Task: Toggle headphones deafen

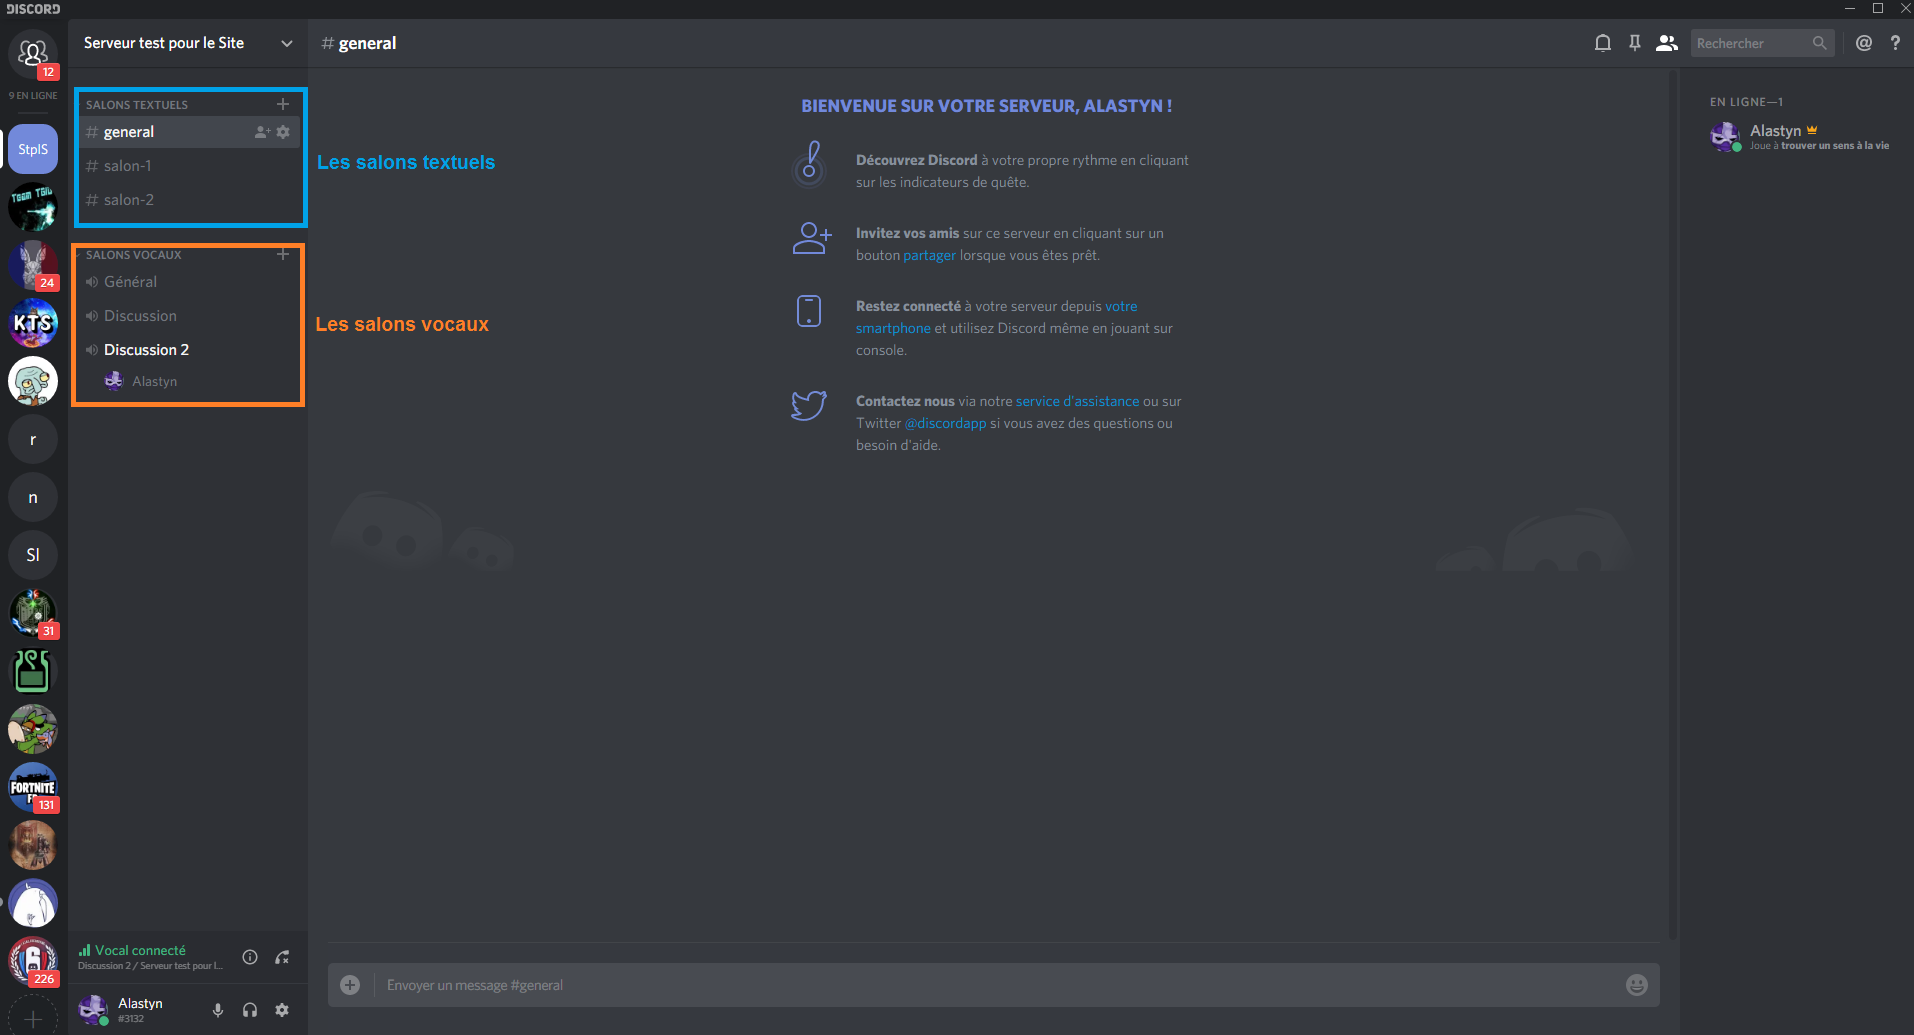Action: (x=250, y=1010)
